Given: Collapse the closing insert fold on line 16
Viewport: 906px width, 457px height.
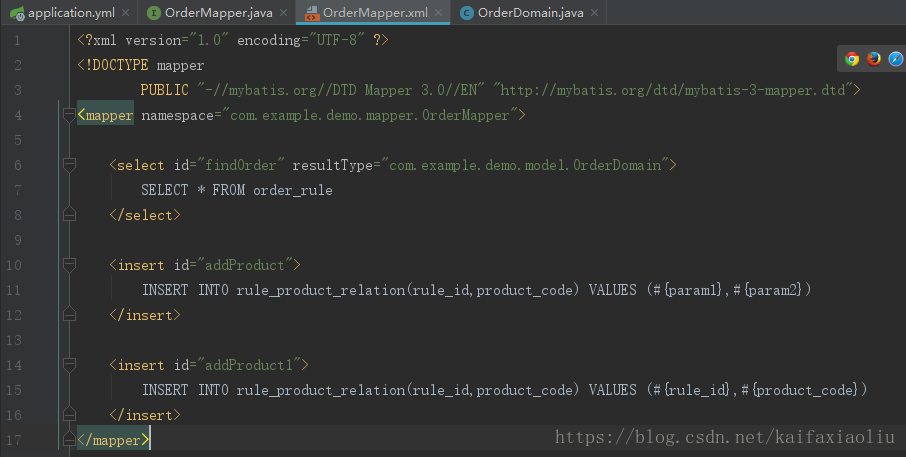Looking at the screenshot, I should tap(69, 415).
